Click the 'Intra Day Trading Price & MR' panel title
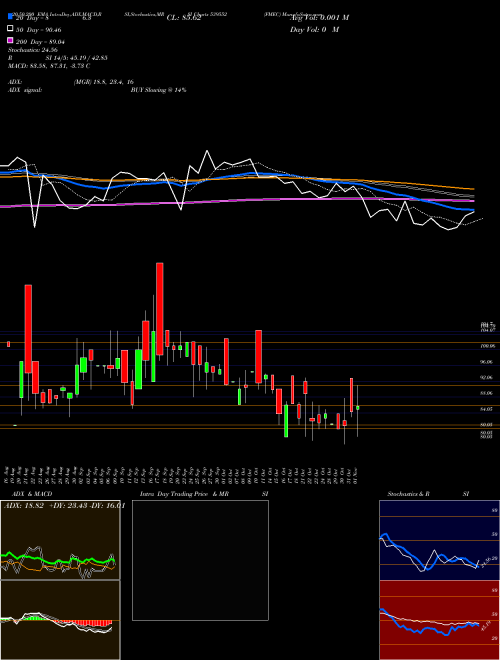 tap(184, 494)
